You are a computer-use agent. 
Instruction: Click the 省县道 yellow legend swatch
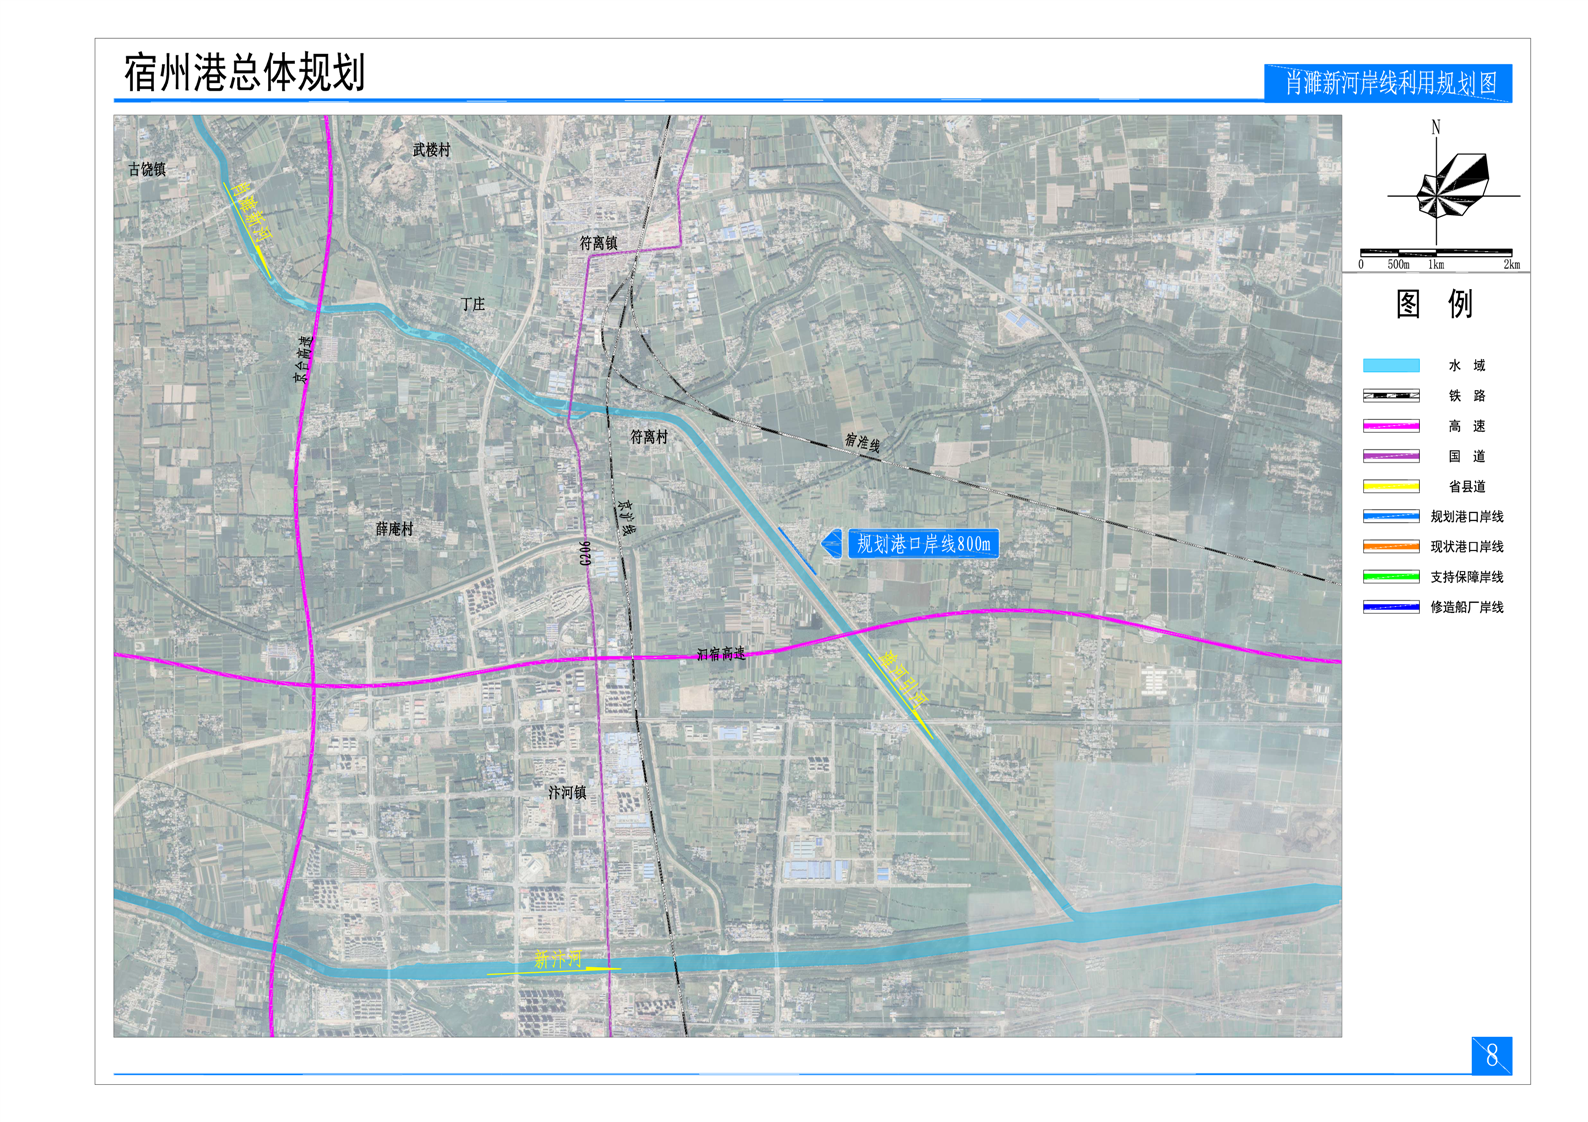pos(1390,487)
